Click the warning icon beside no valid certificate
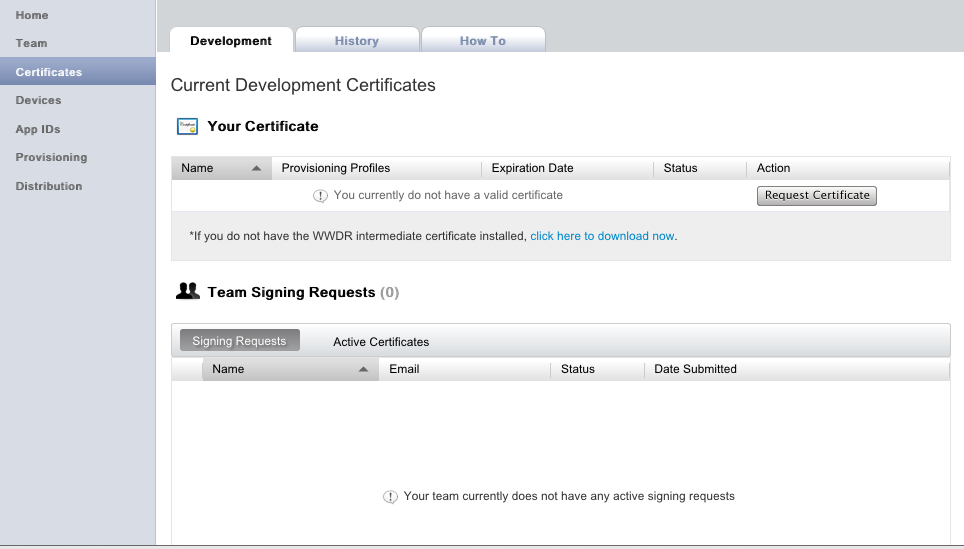Screen dimensions: 964x549 320,196
